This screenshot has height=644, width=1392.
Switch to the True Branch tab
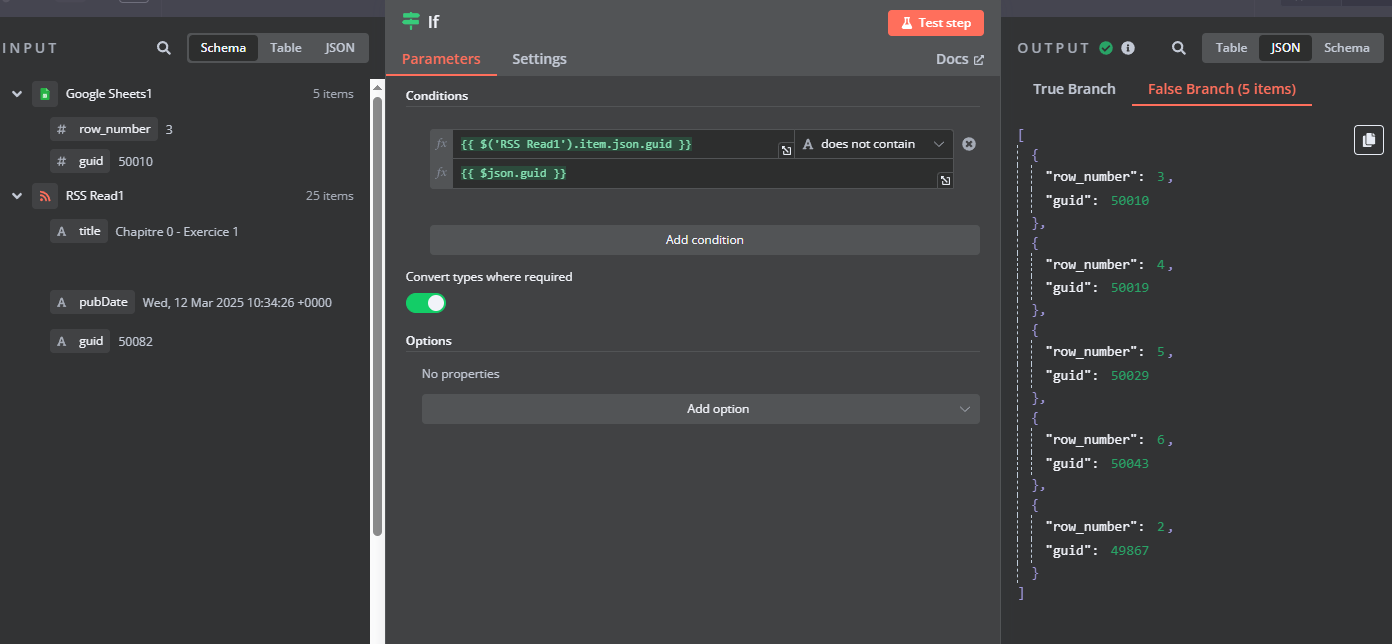(1074, 89)
